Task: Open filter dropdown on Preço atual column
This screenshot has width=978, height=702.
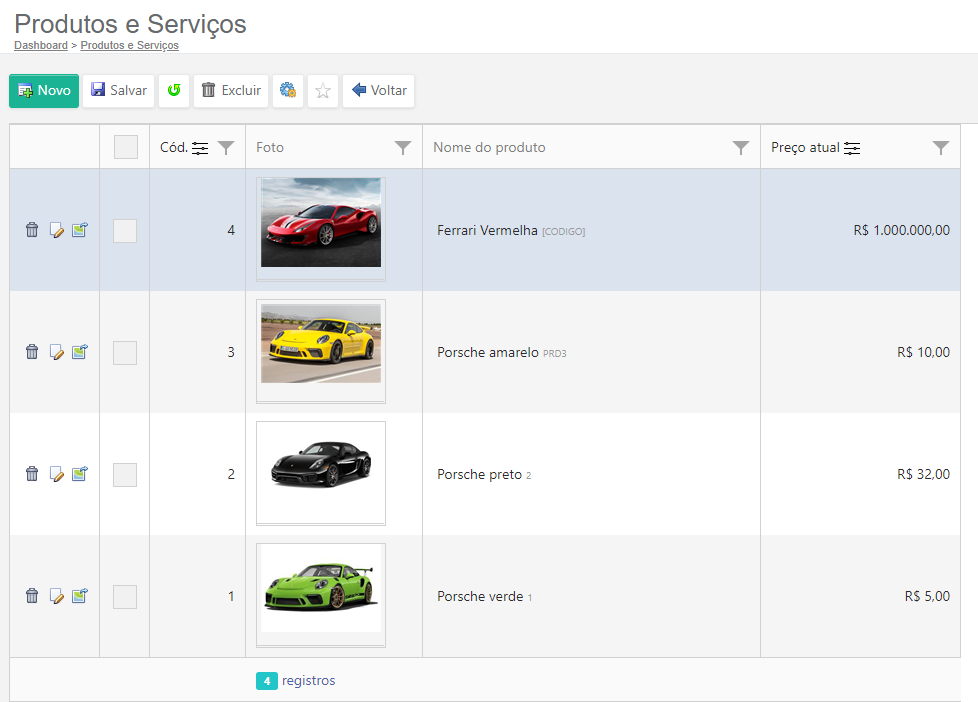Action: [941, 148]
